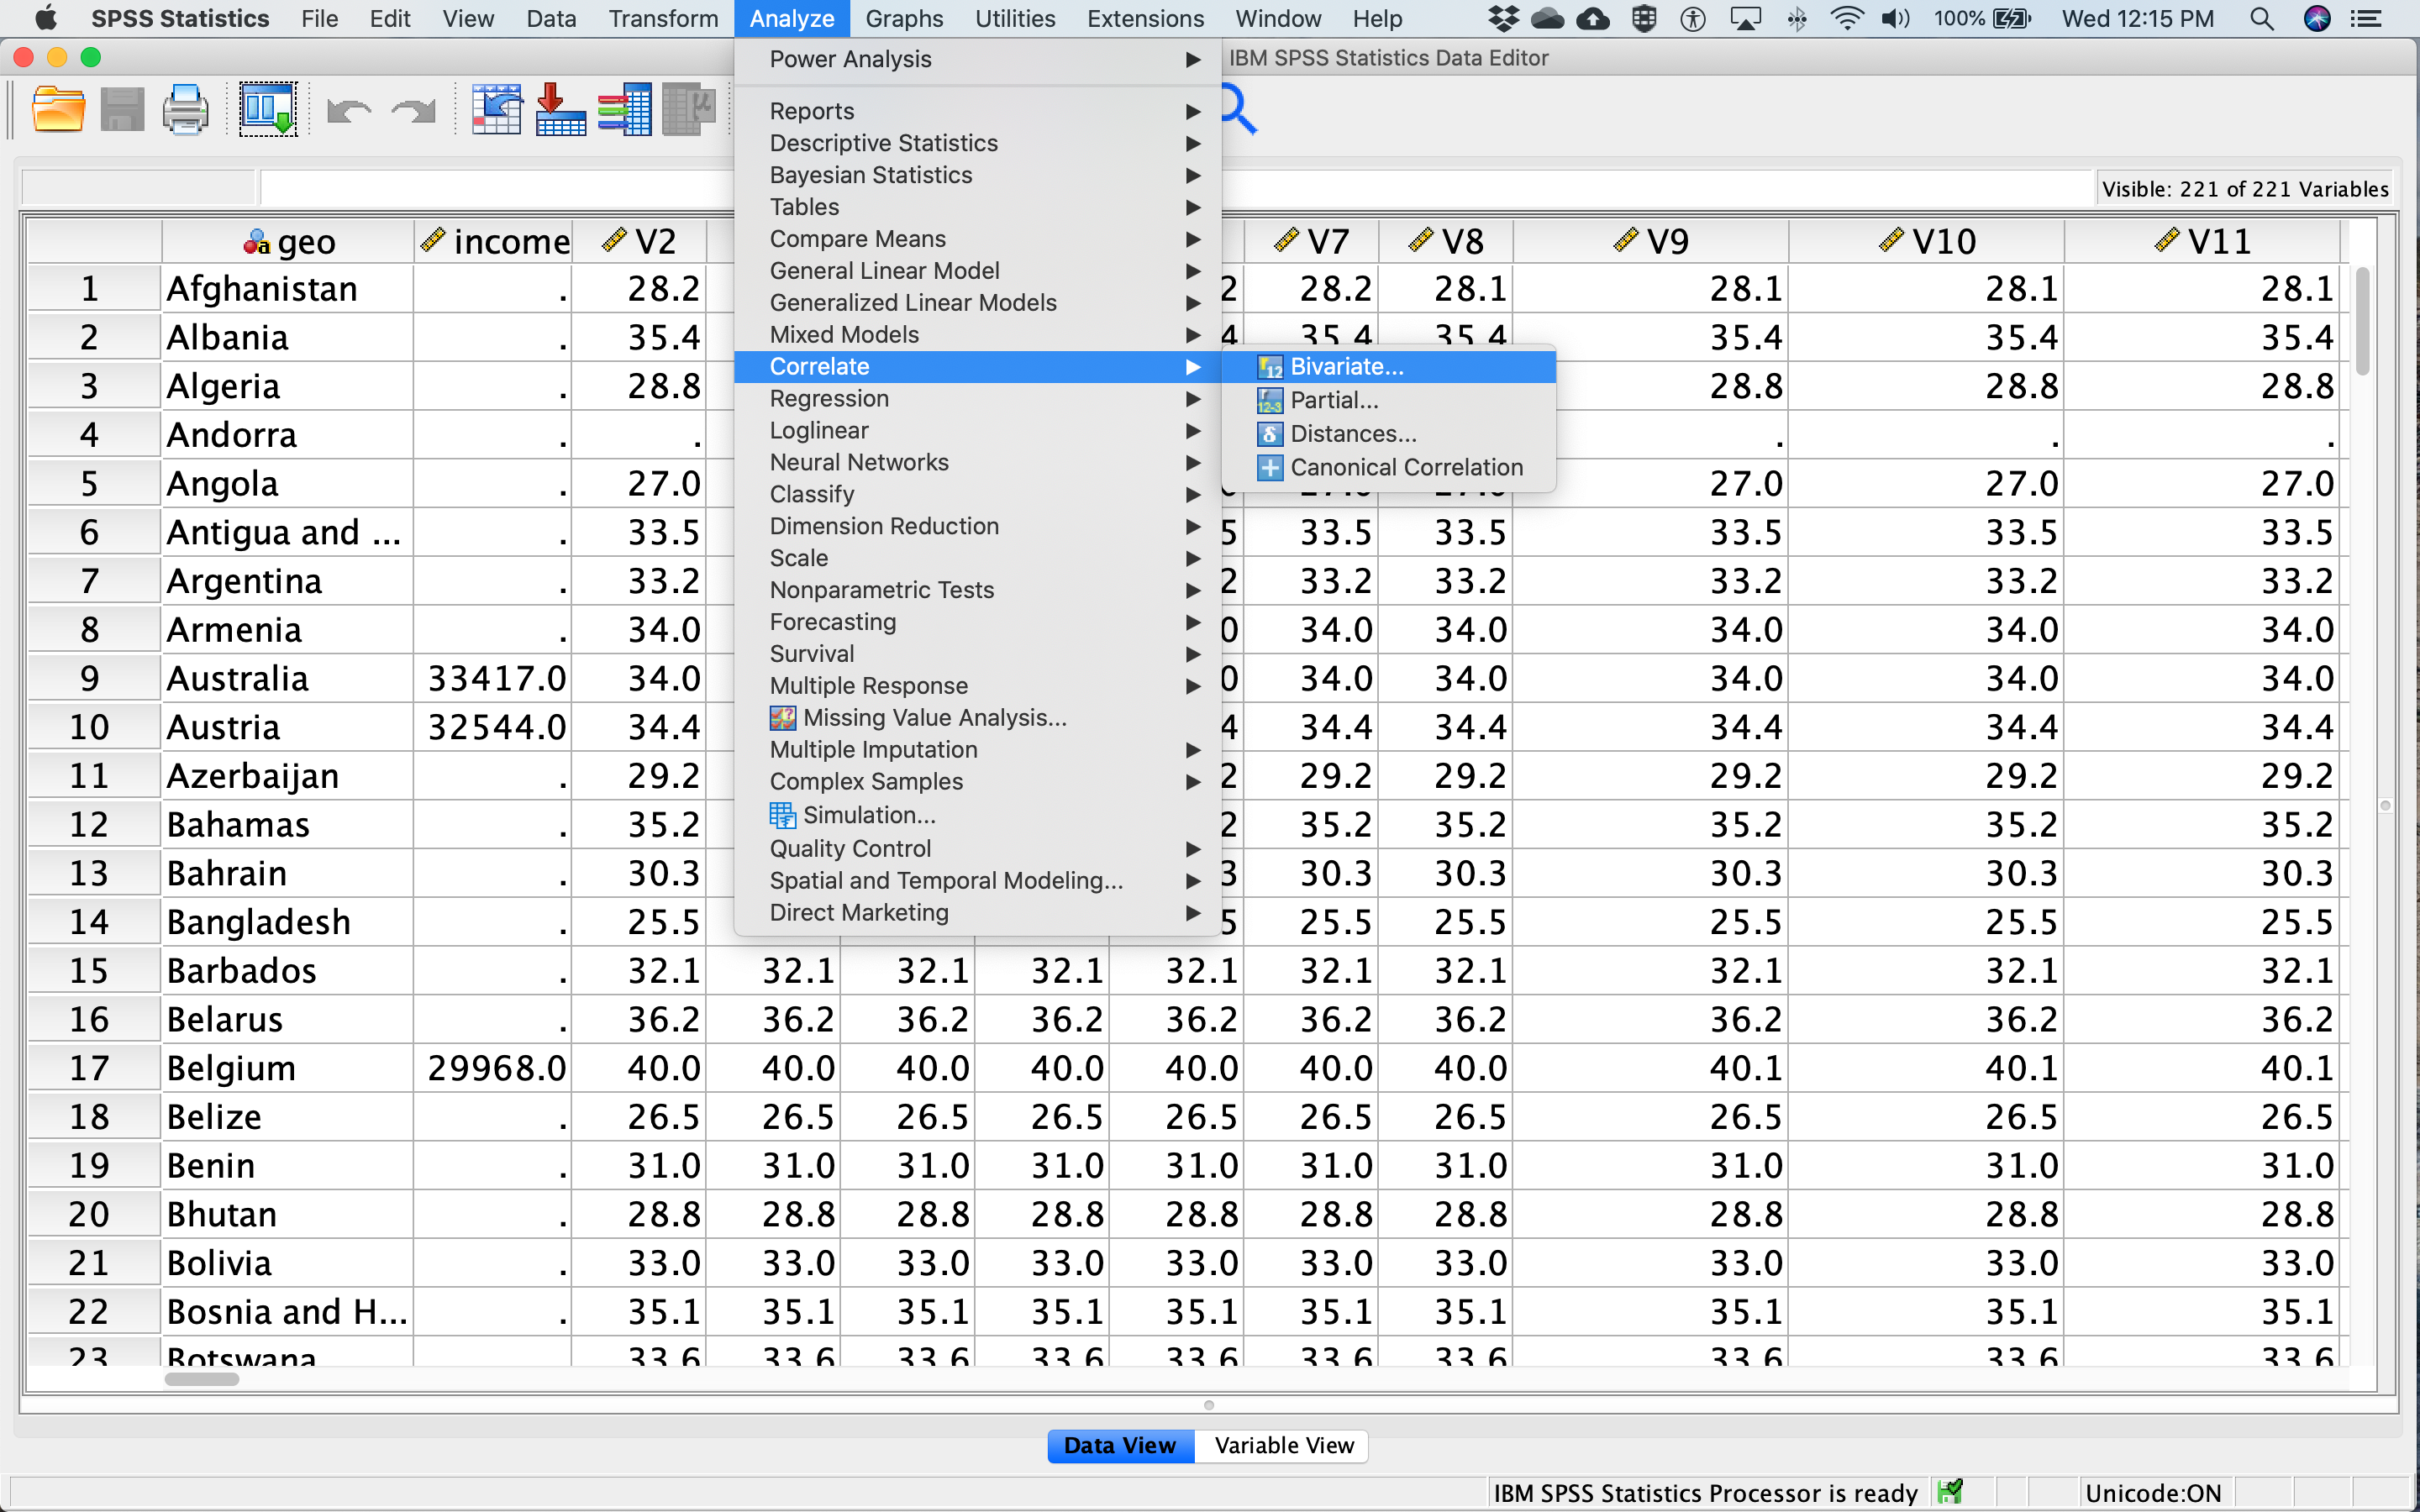Click the Wi-Fi icon in menu bar
The height and width of the screenshot is (1512, 2420).
(1846, 18)
